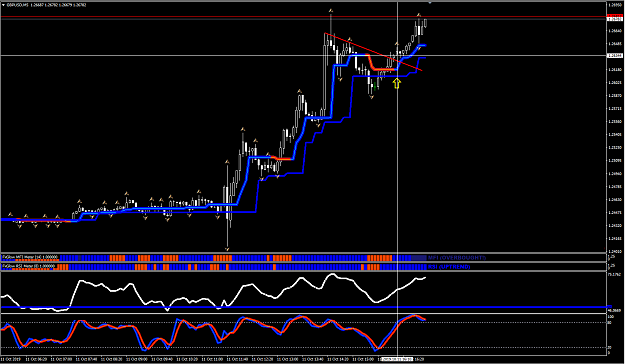This screenshot has height=364, width=625.
Task: Select the blue horizontal level in RSI subwindow
Action: tap(303, 307)
